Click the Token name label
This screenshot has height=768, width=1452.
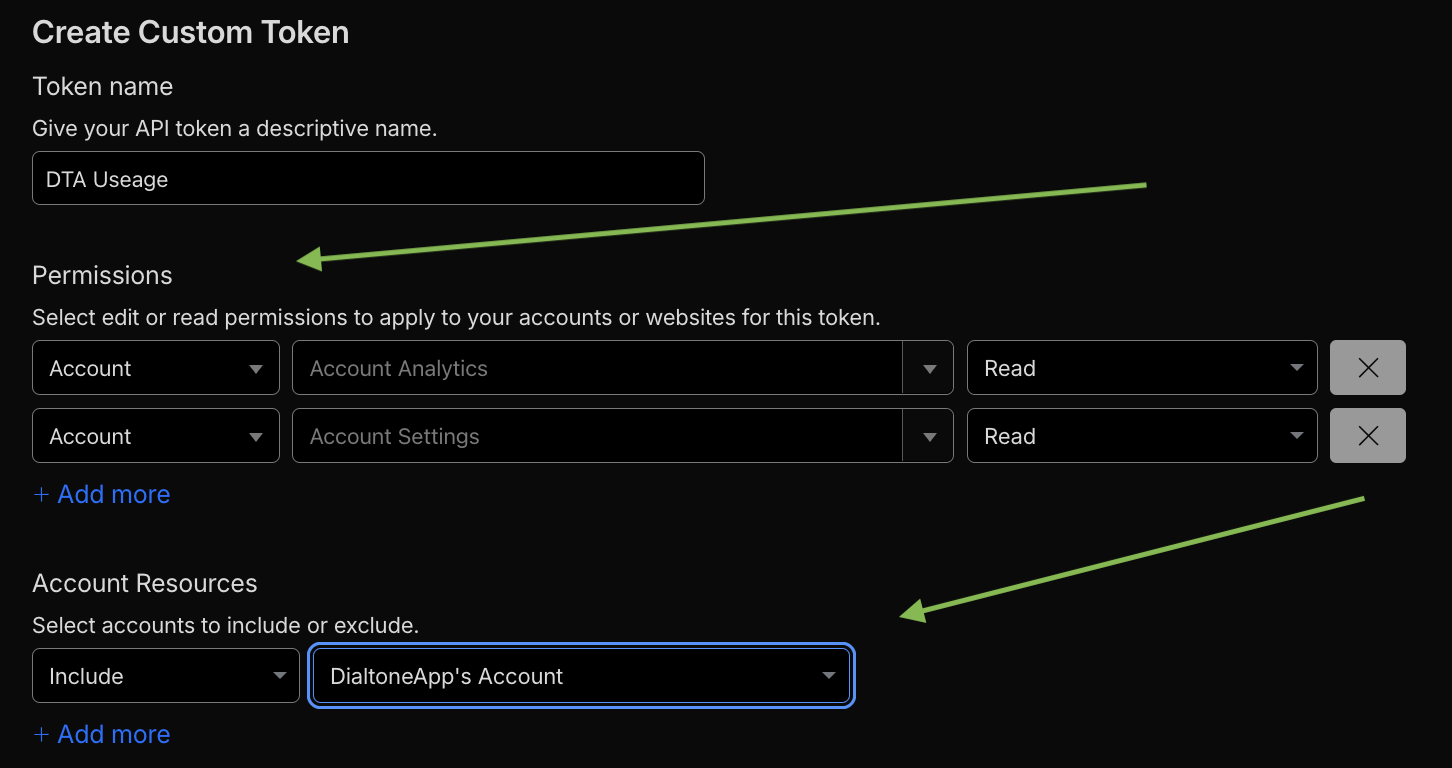coord(103,86)
